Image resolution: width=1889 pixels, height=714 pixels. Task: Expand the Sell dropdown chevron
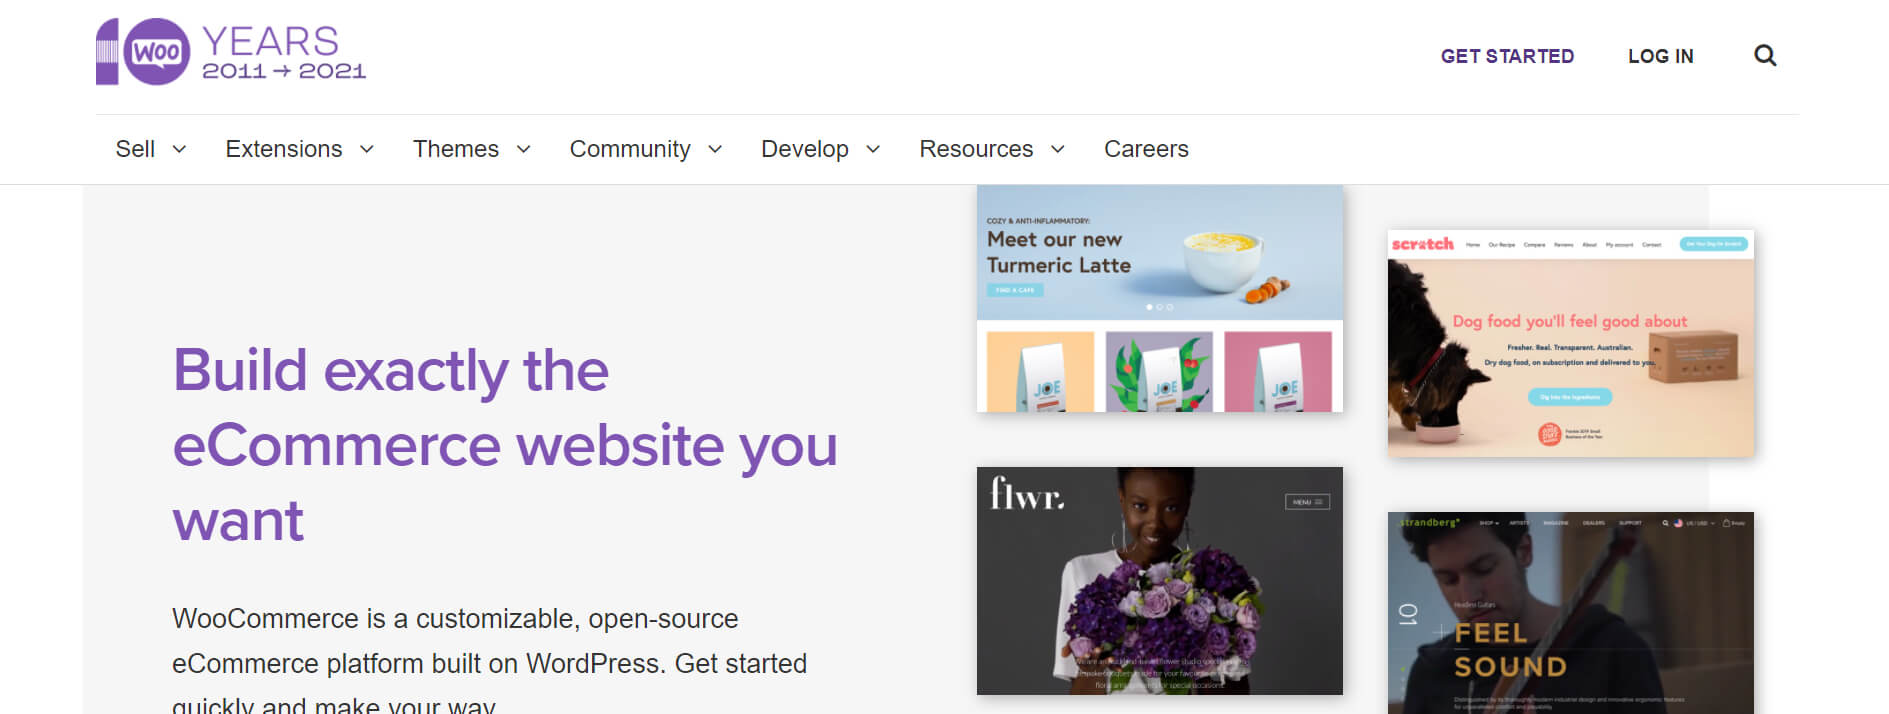pos(179,150)
